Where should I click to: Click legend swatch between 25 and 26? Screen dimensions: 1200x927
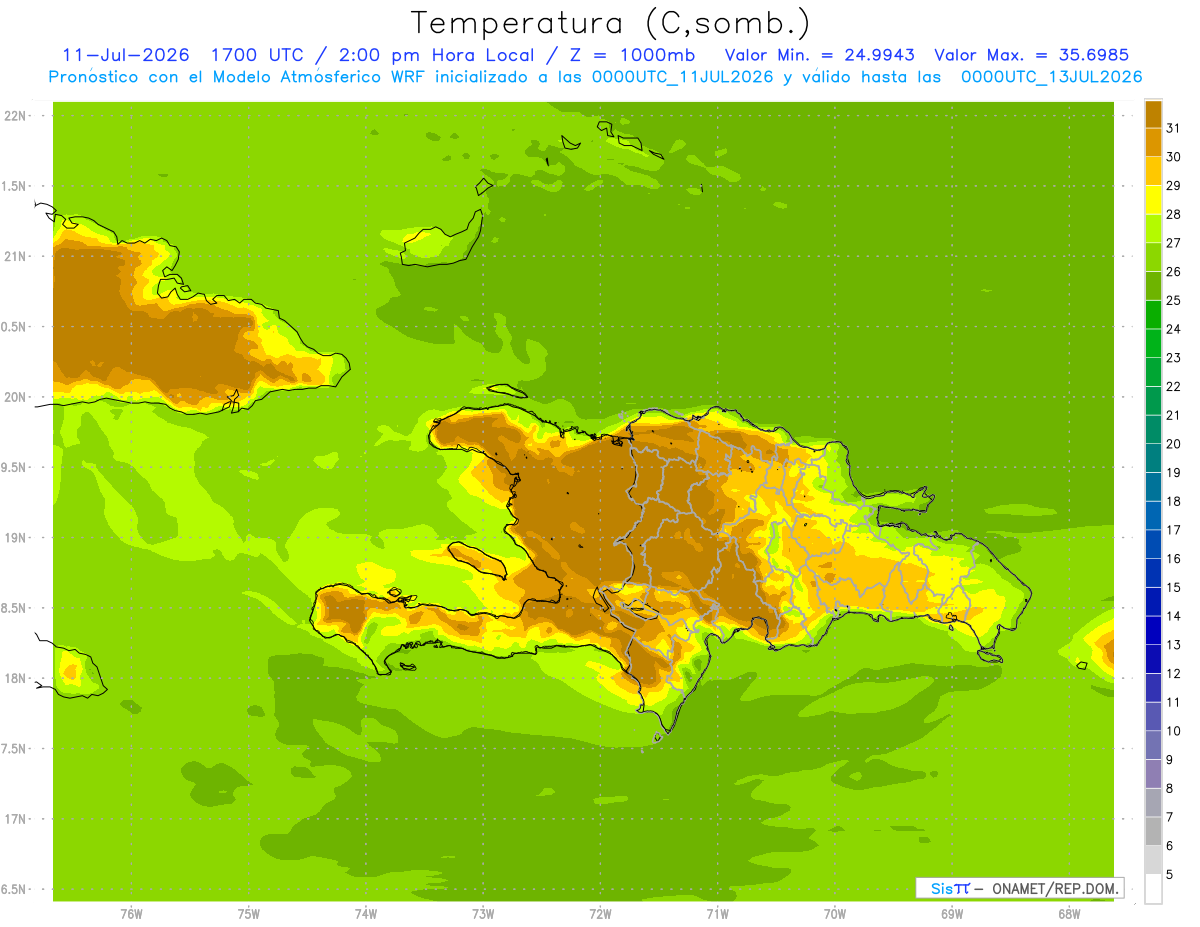(1153, 286)
